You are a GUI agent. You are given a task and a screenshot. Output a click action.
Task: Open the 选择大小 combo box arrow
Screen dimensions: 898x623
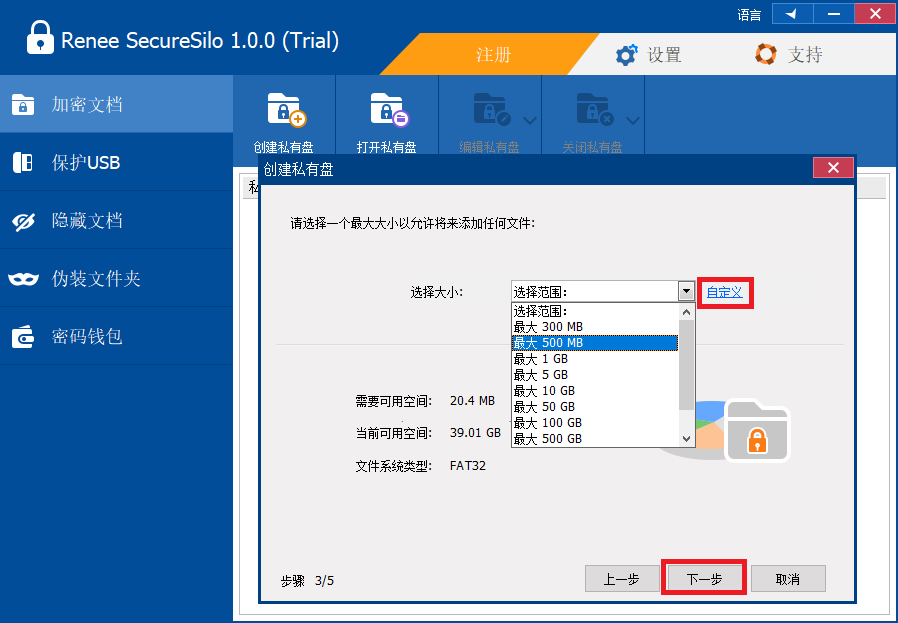point(686,291)
